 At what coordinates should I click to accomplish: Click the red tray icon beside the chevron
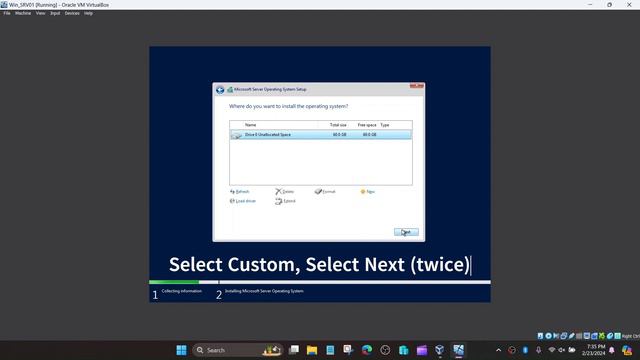tap(512, 350)
